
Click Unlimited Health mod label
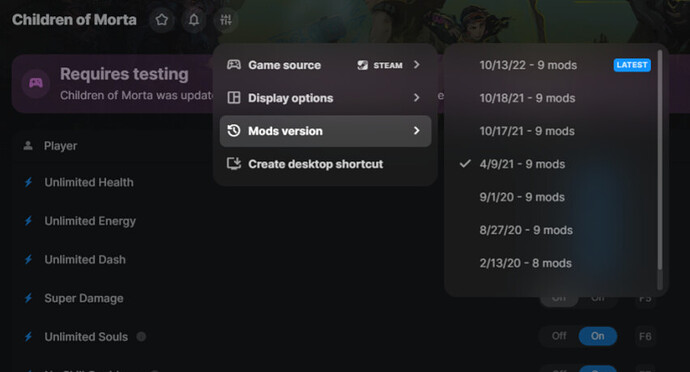click(x=89, y=182)
